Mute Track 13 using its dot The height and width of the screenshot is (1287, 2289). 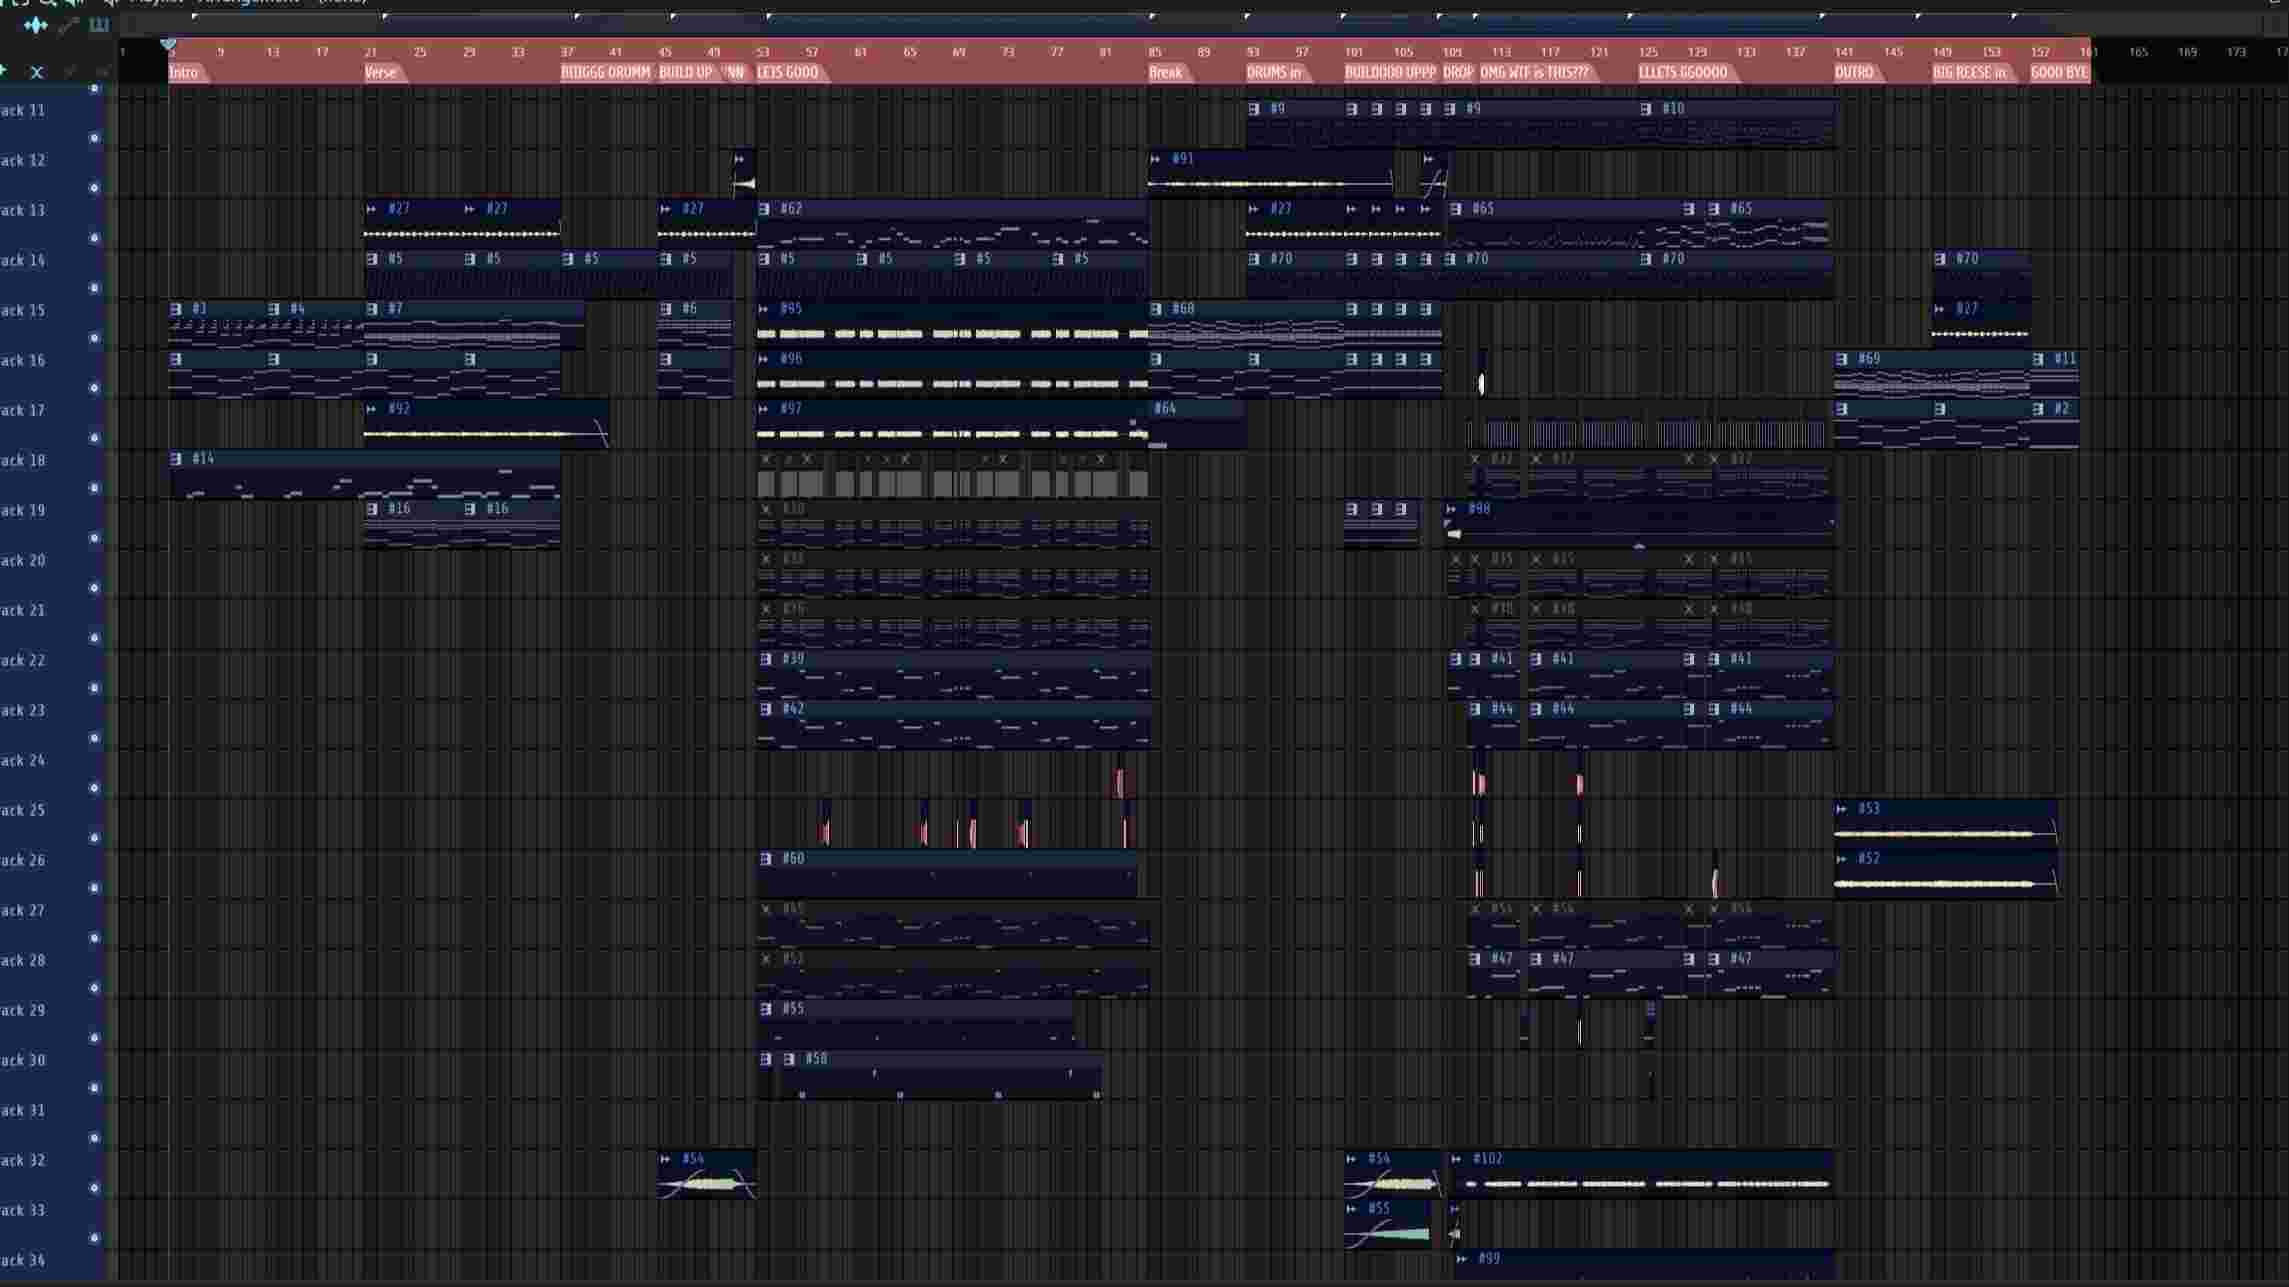pos(95,238)
